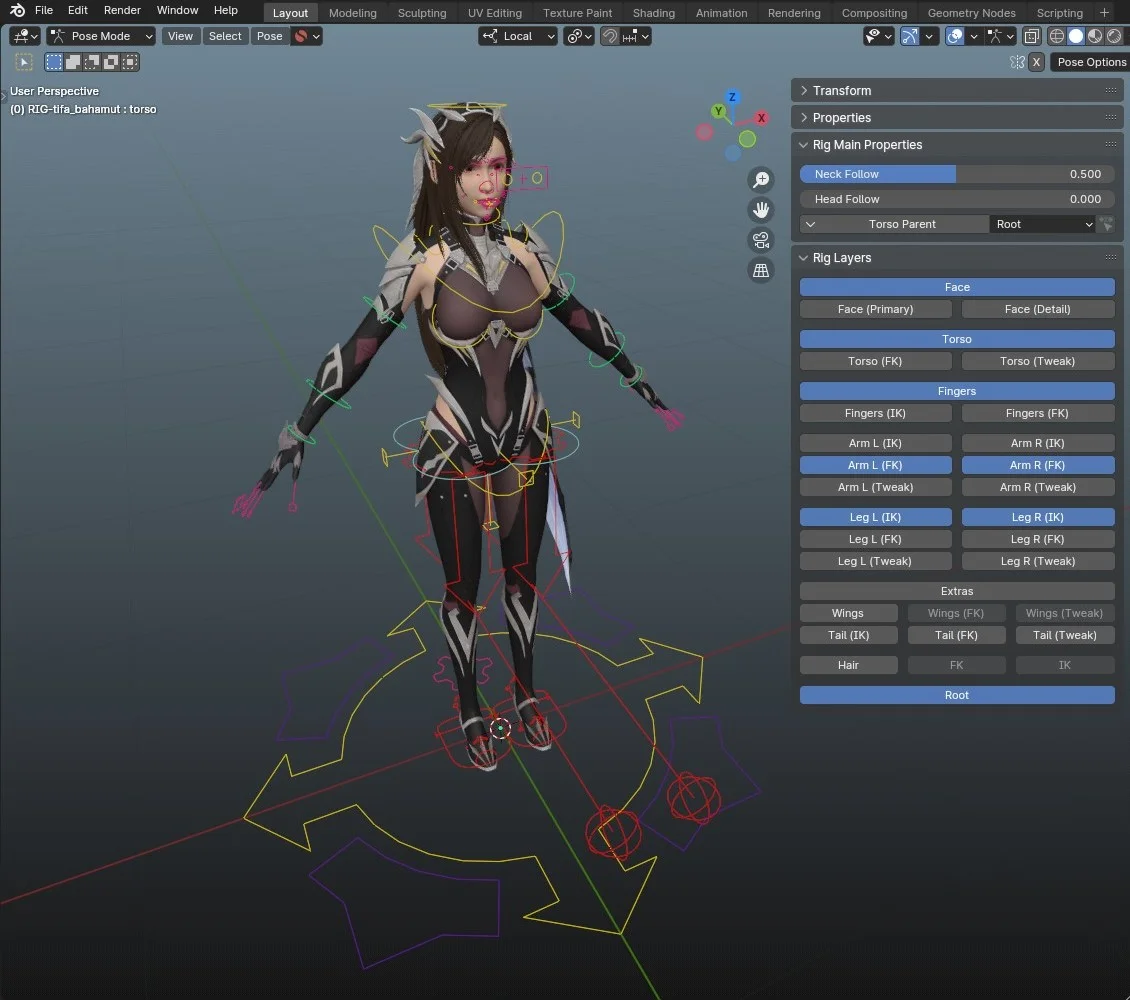Click the Wings button under Extras
Viewport: 1130px width, 1000px height.
click(x=848, y=613)
